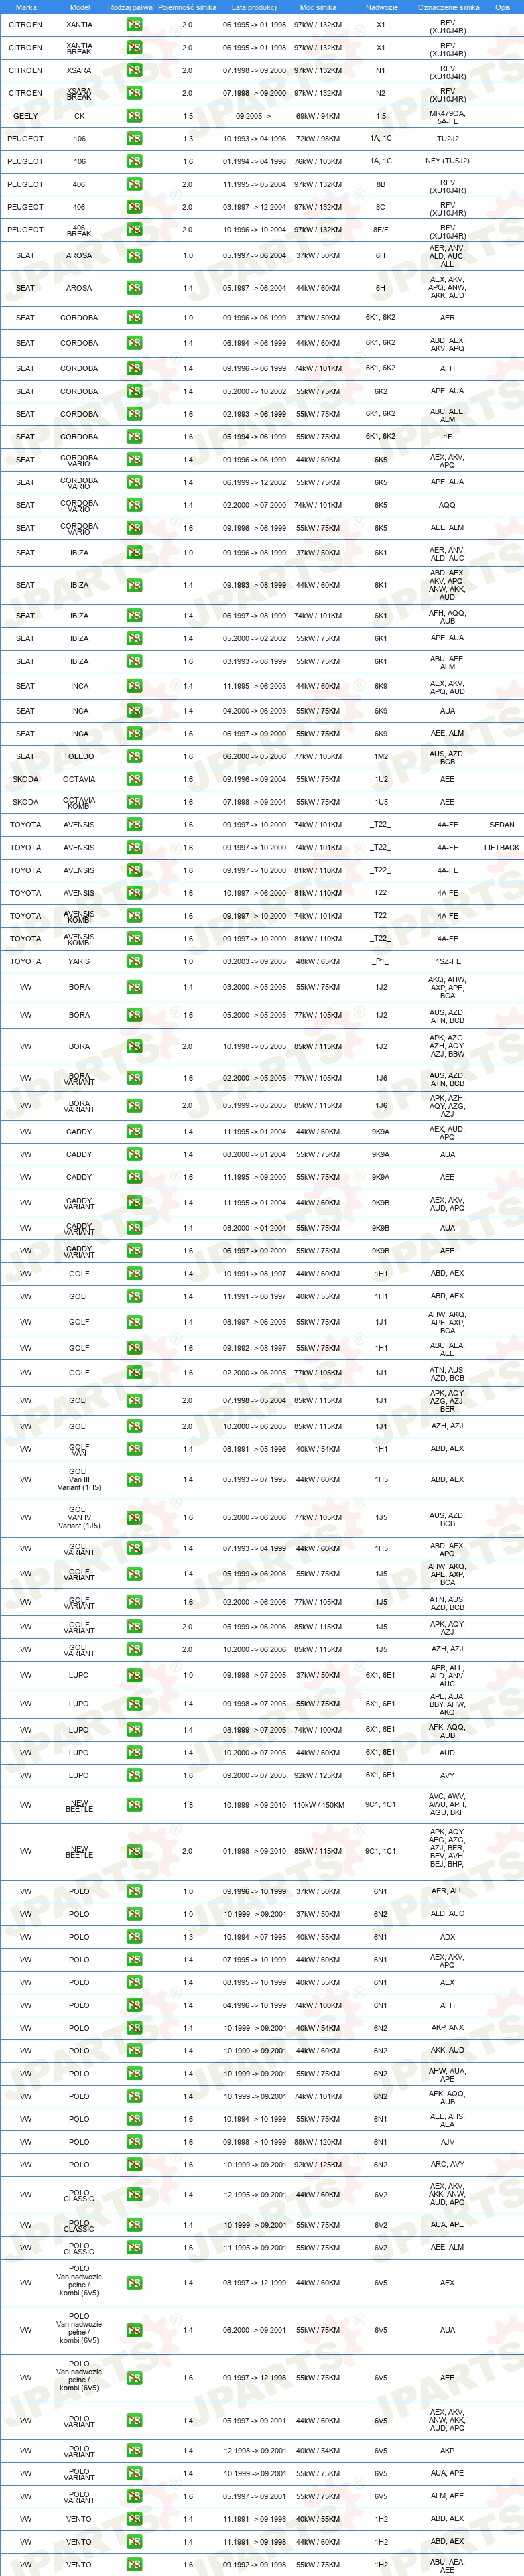This screenshot has height=2576, width=524.
Task: Click the Opis column header
Action: [x=502, y=7]
